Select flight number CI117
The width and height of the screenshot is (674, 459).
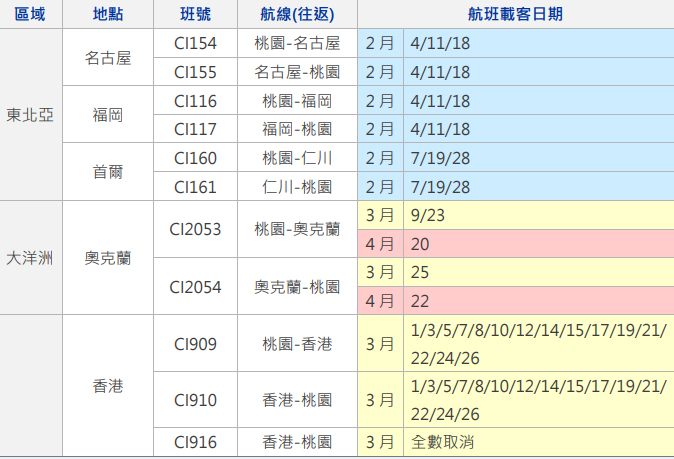[195, 129]
